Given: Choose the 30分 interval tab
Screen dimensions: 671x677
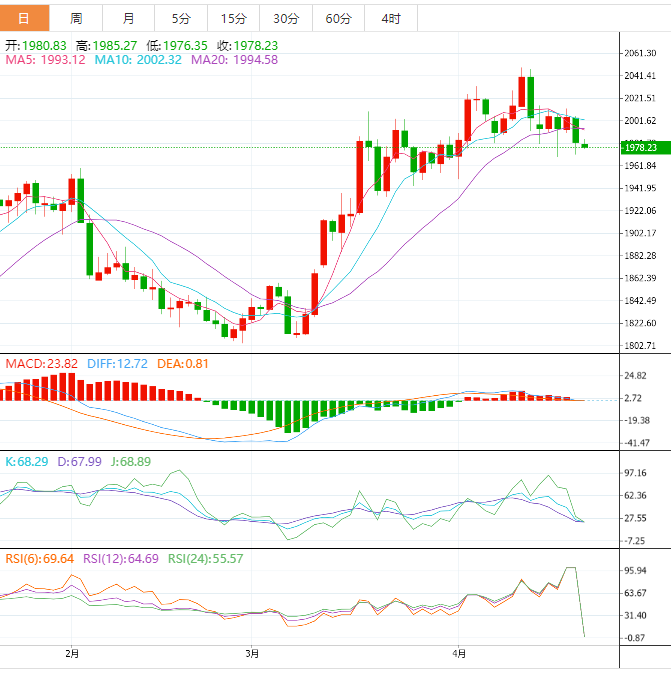Looking at the screenshot, I should pyautogui.click(x=285, y=18).
